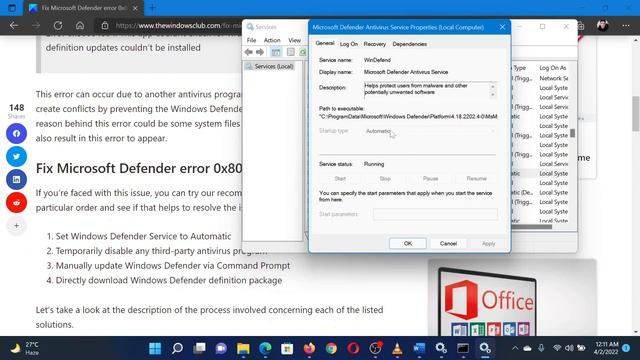Screen dimensions: 640x360
Task: Open a new browser tab
Action: click(153, 8)
